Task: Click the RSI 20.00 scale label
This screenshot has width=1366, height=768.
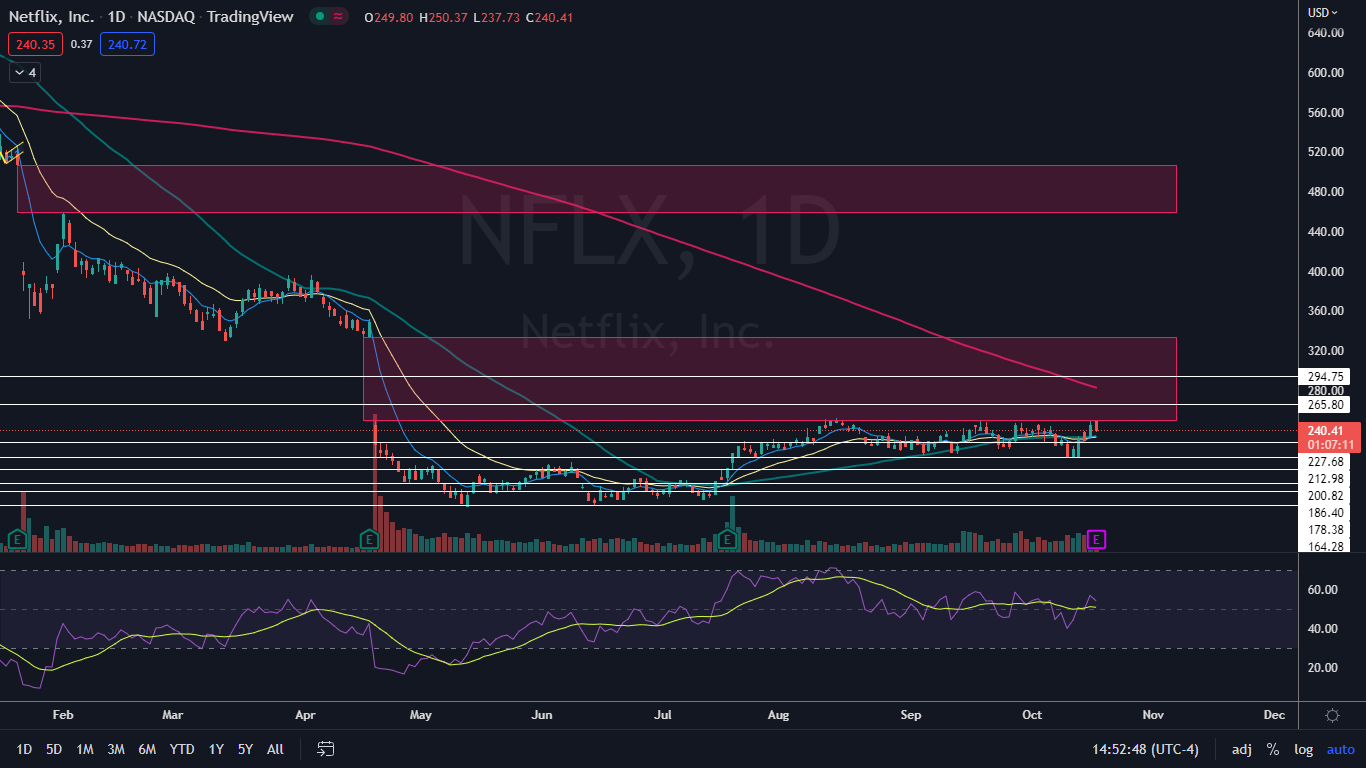Action: click(1323, 668)
